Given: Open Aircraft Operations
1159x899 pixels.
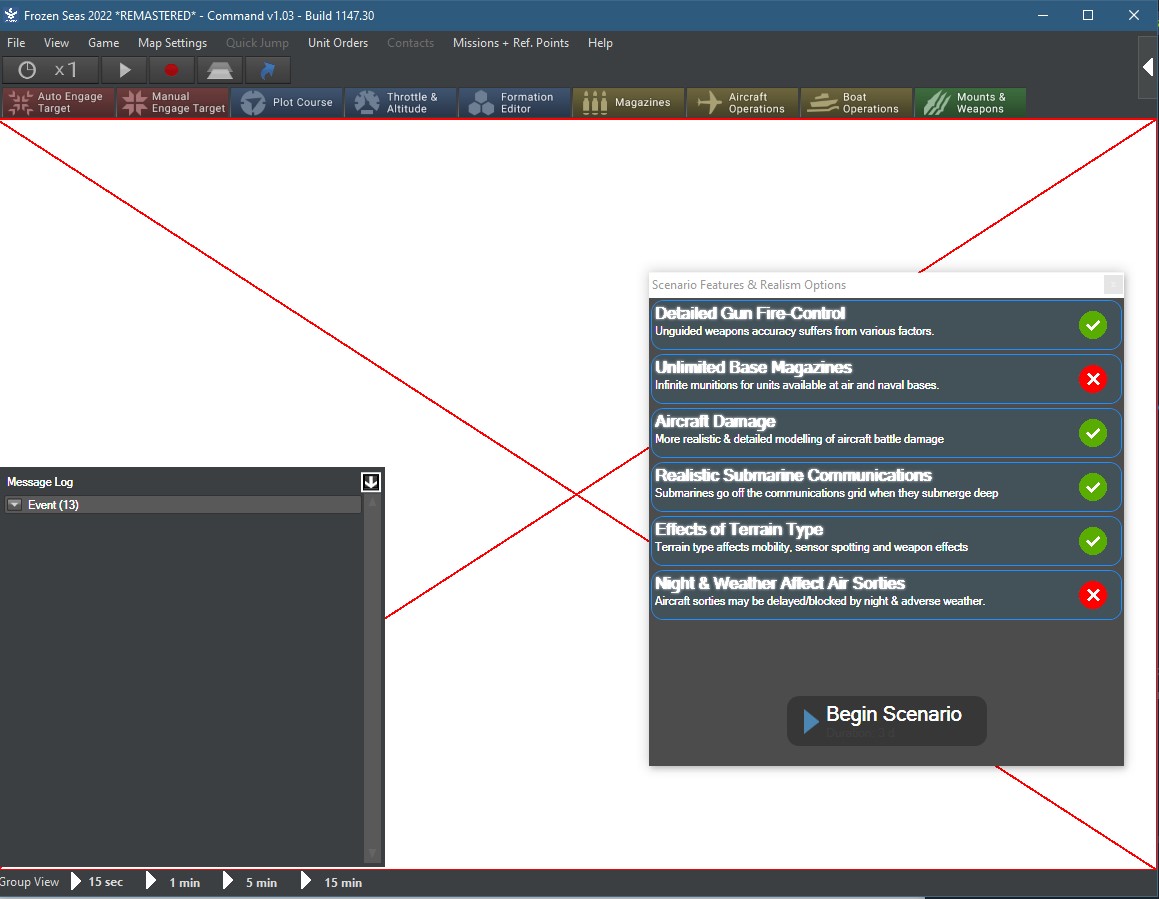Looking at the screenshot, I should [x=742, y=102].
